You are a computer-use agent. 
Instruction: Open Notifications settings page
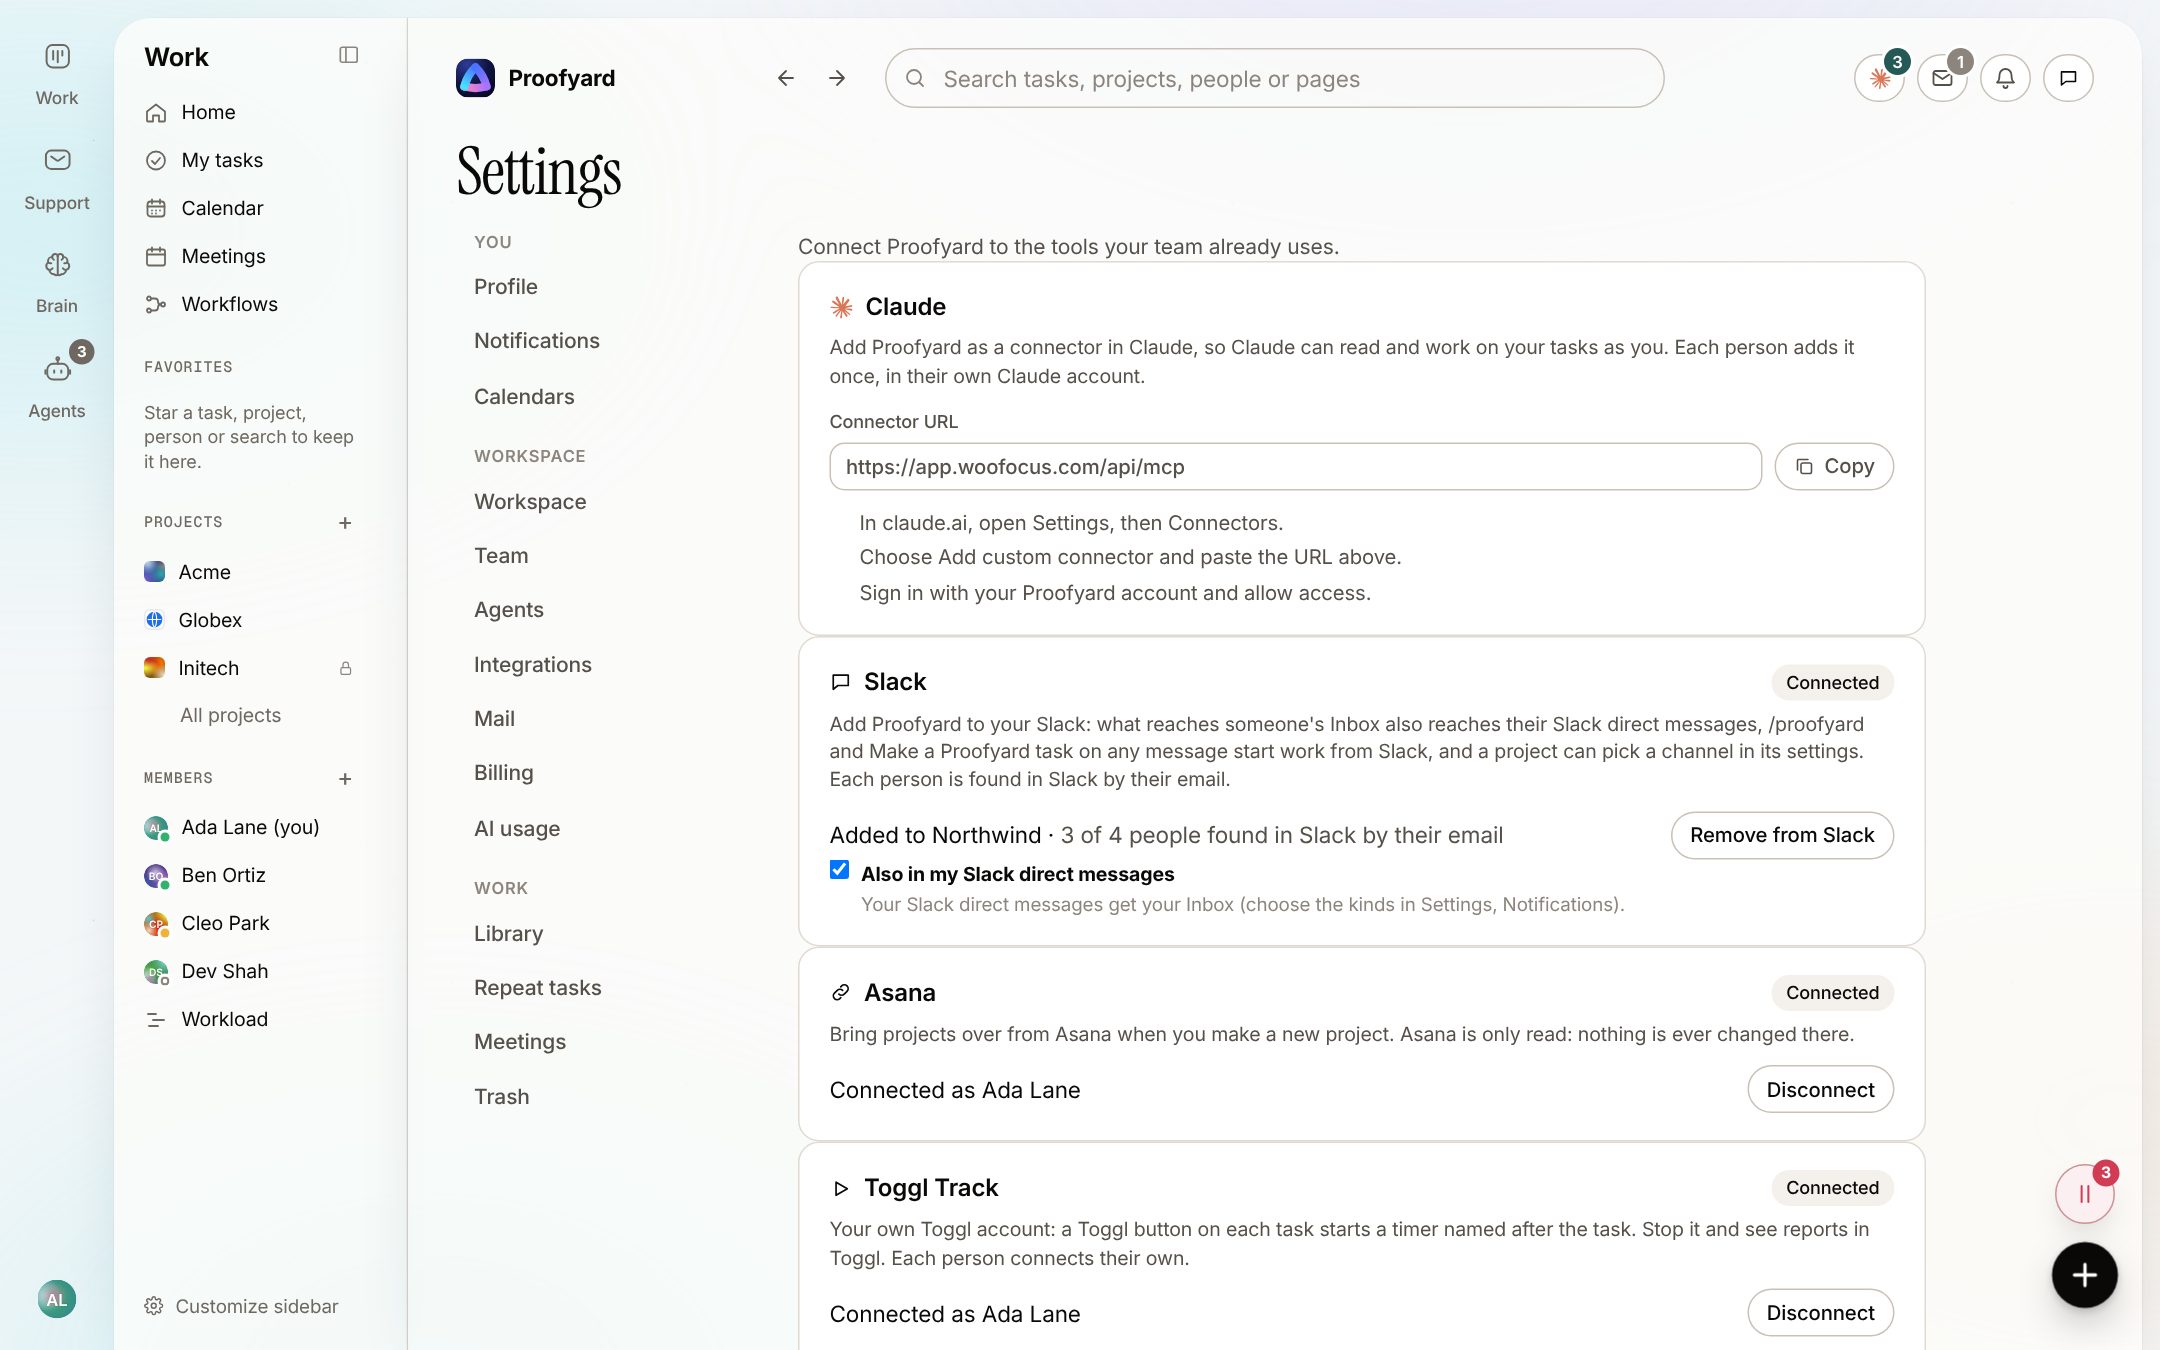coord(537,340)
